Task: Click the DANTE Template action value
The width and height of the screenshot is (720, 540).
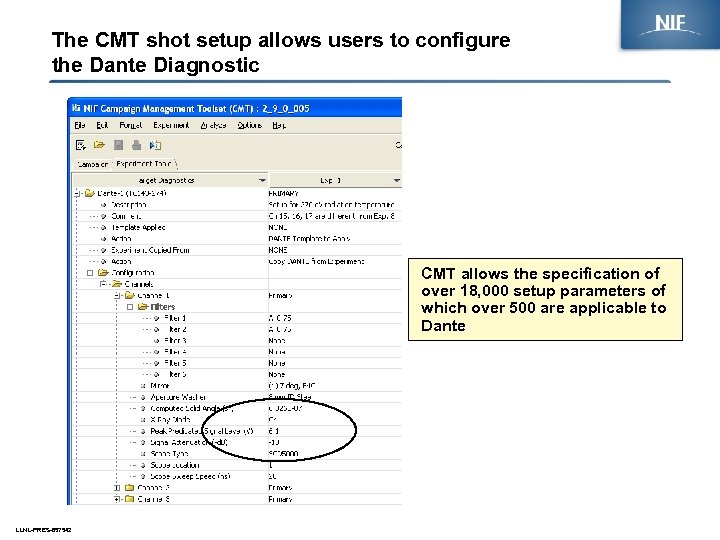Action: click(309, 239)
